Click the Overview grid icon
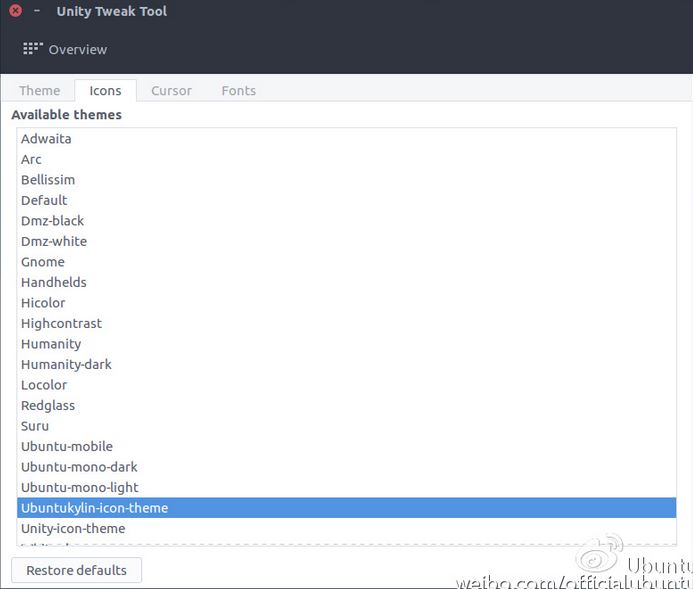693x589 pixels. click(x=33, y=49)
